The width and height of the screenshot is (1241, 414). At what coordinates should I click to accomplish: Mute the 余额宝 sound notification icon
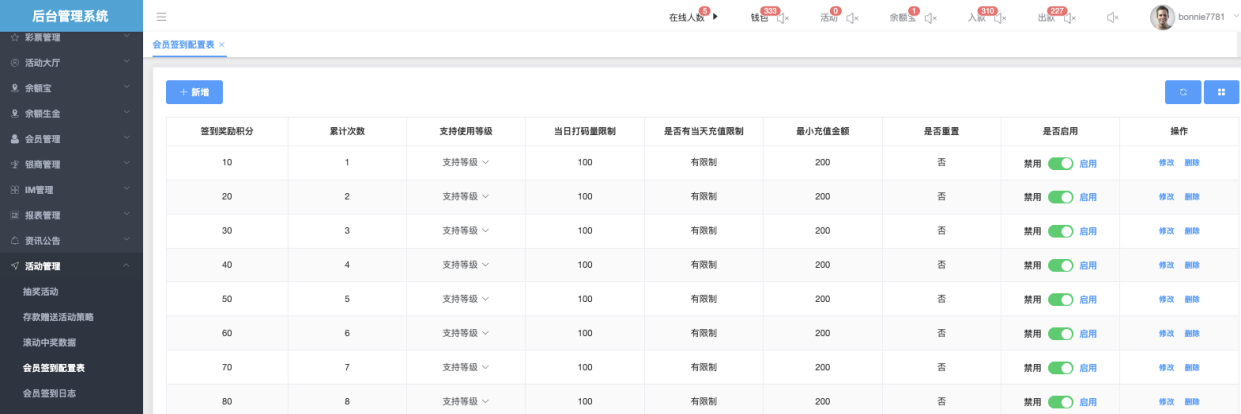tap(930, 18)
